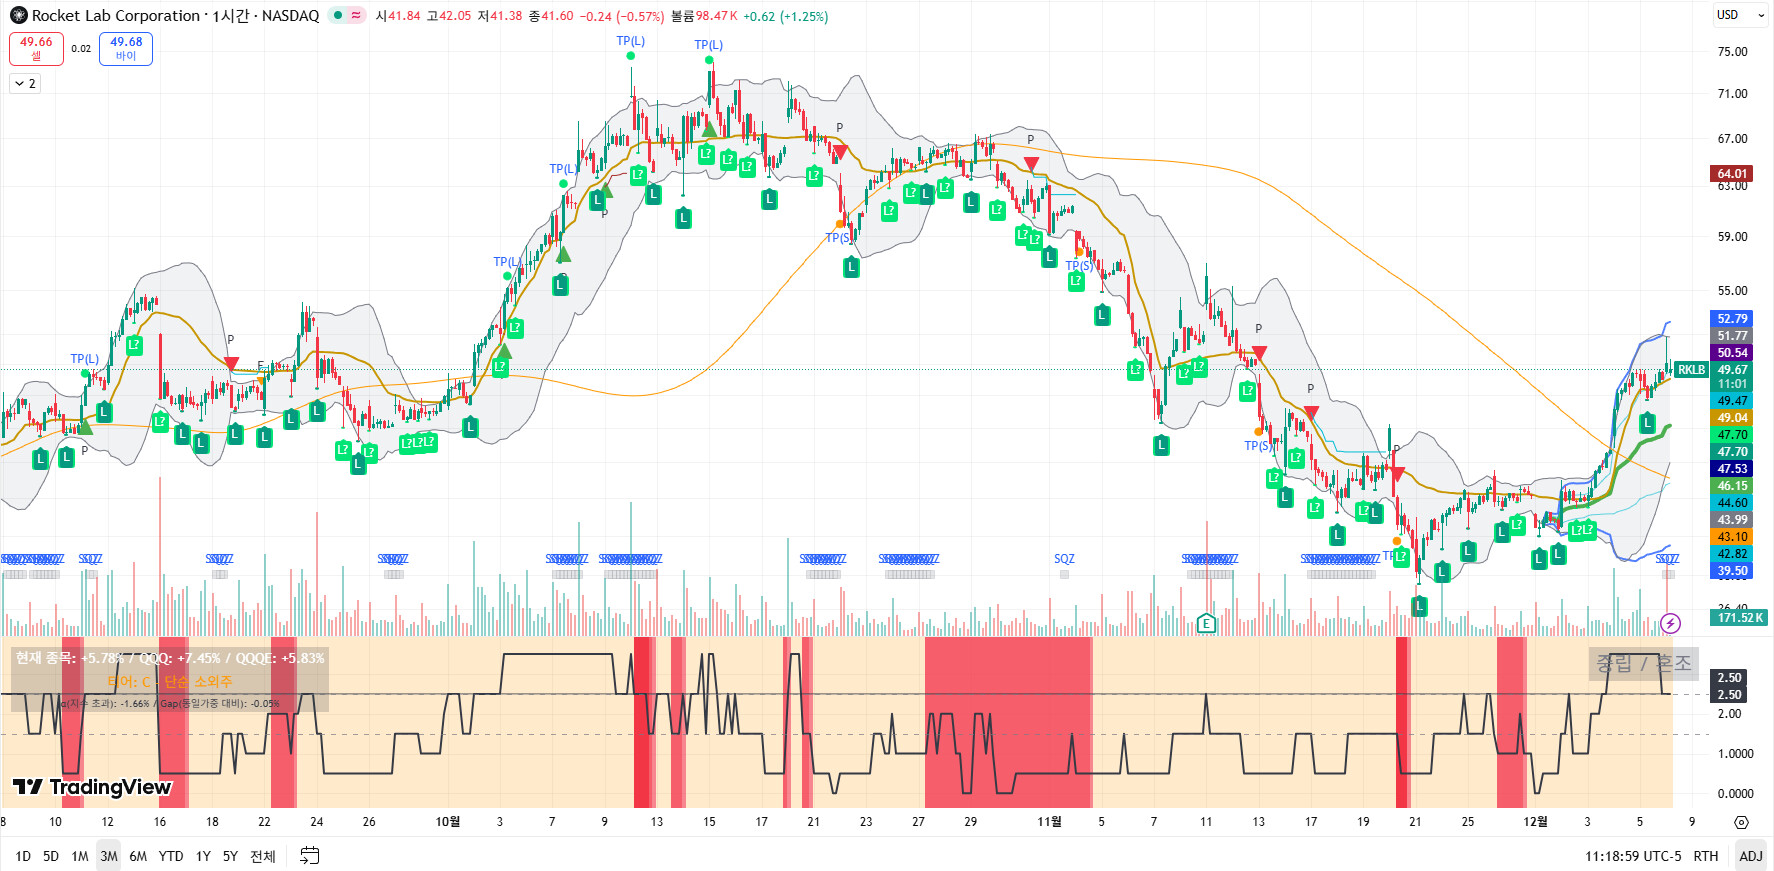Open the 11:18:59 UTC-5 timezone menu
Screen dimensions: 1774x871
(x=1633, y=856)
